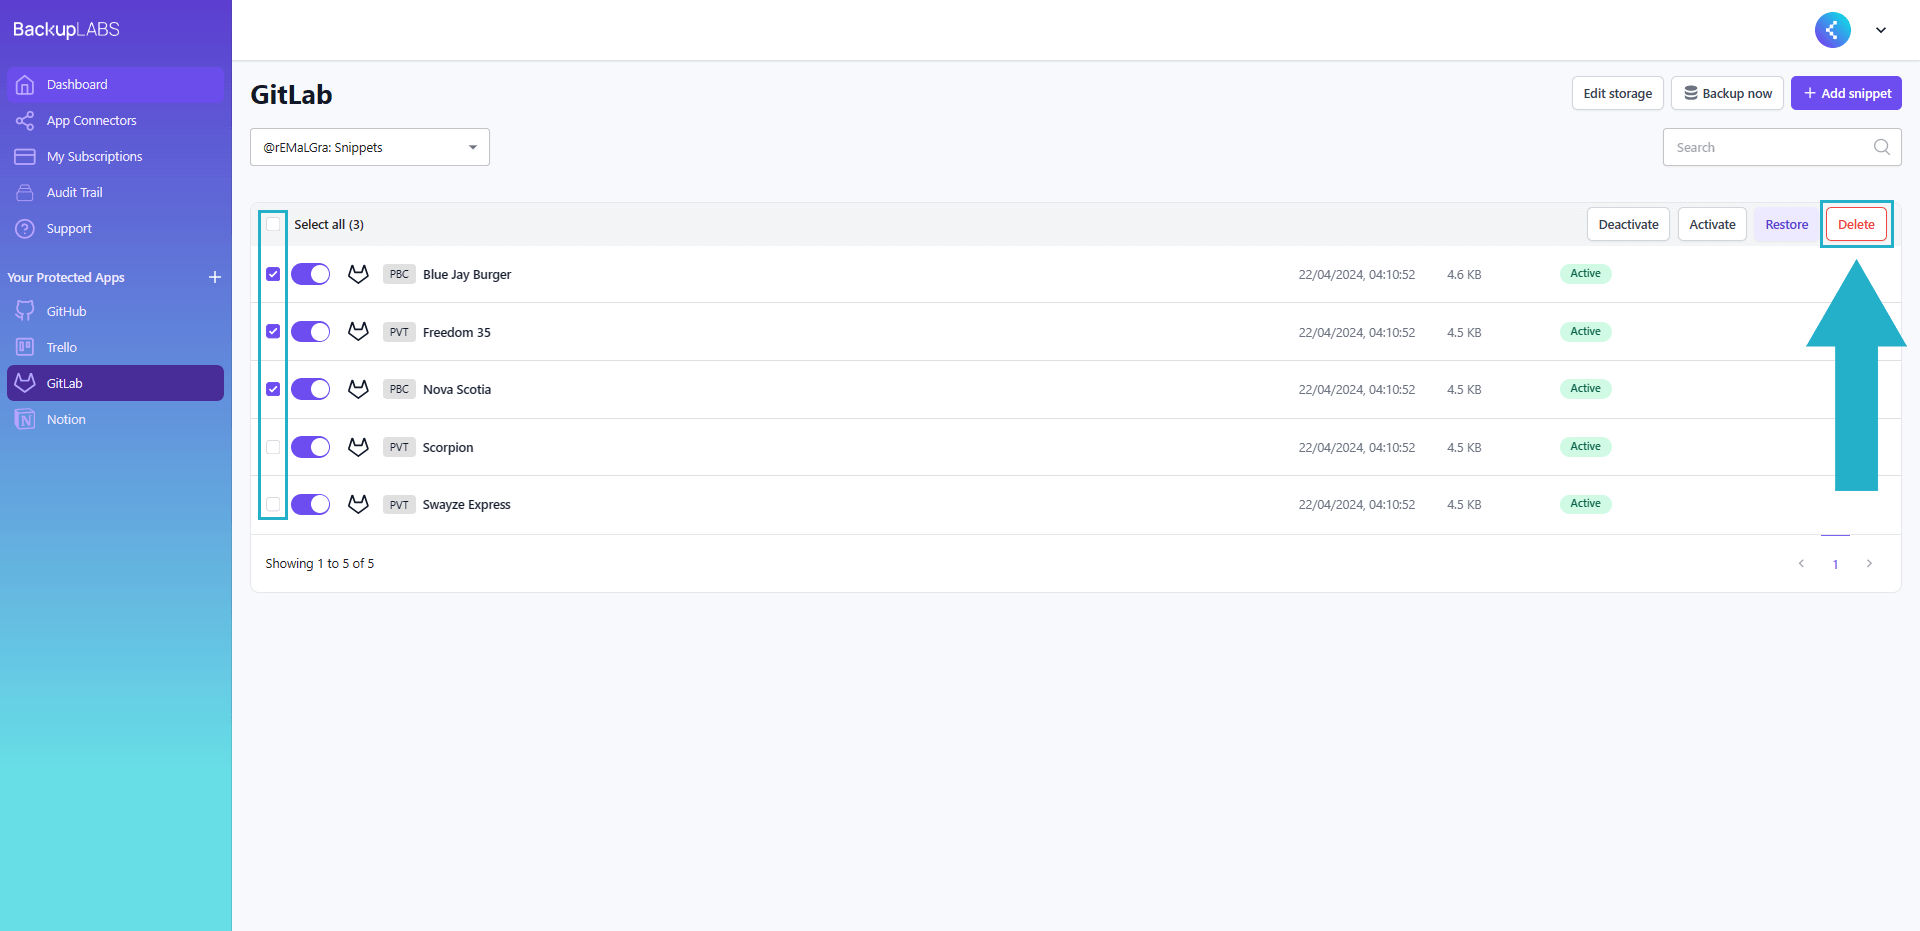This screenshot has height=931, width=1920.
Task: Click GitLab icon in Swayze Express row
Action: pos(358,504)
